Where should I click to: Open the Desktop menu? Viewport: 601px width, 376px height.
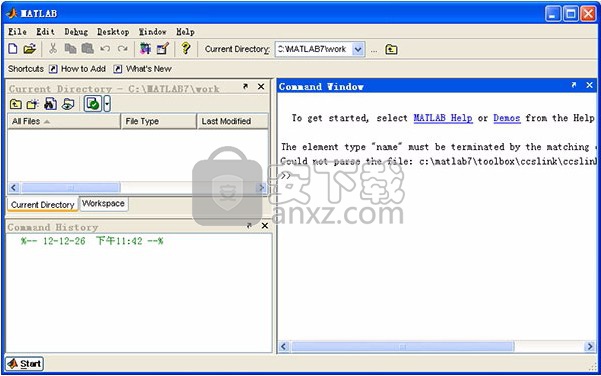point(113,32)
